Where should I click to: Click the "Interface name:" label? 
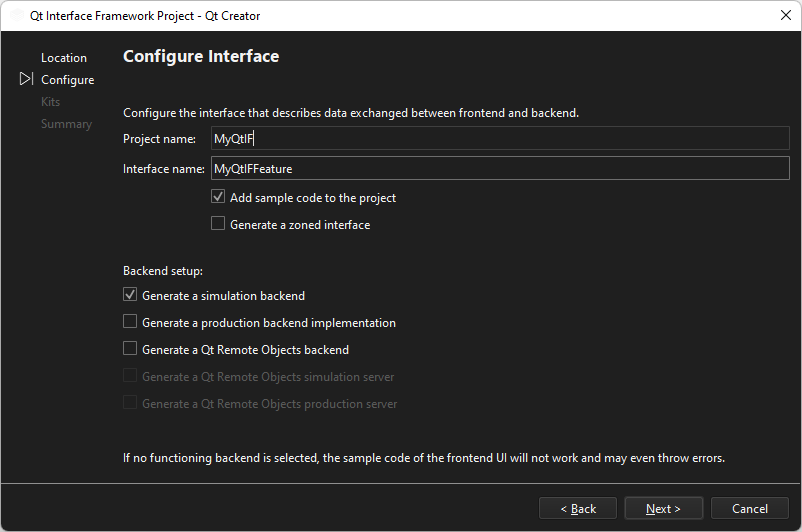tap(164, 169)
